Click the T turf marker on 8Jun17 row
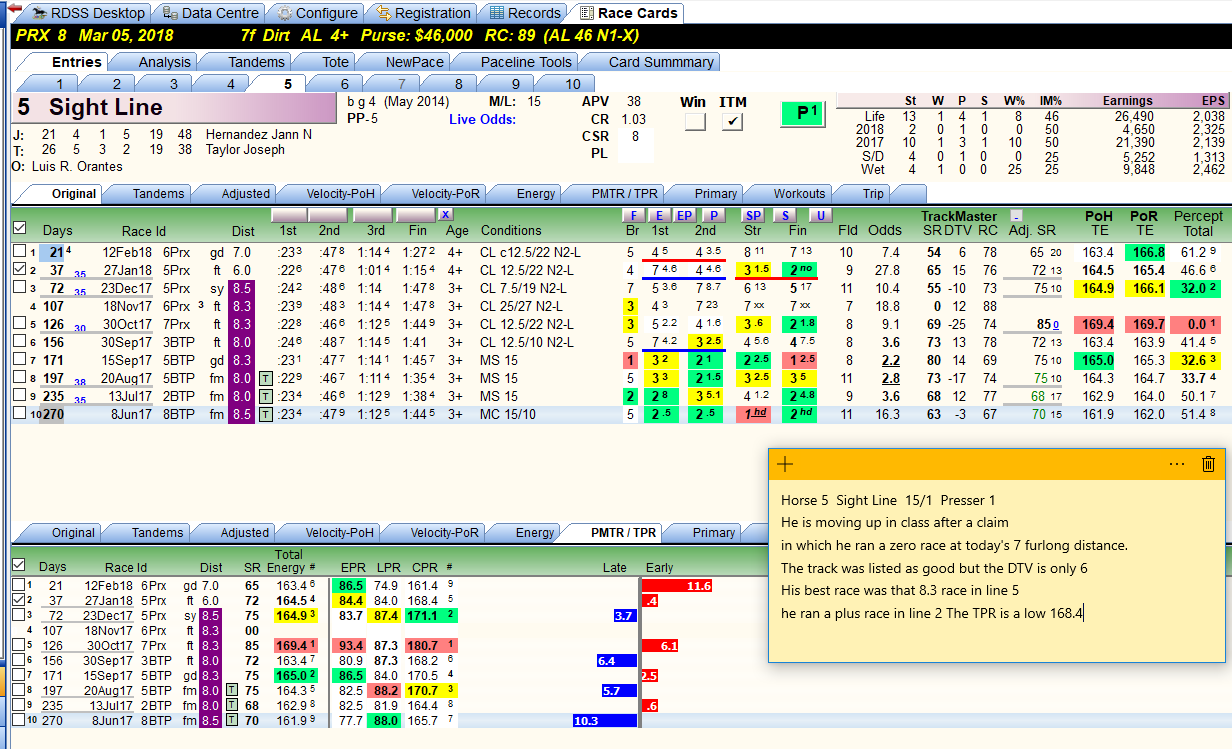 coord(265,414)
